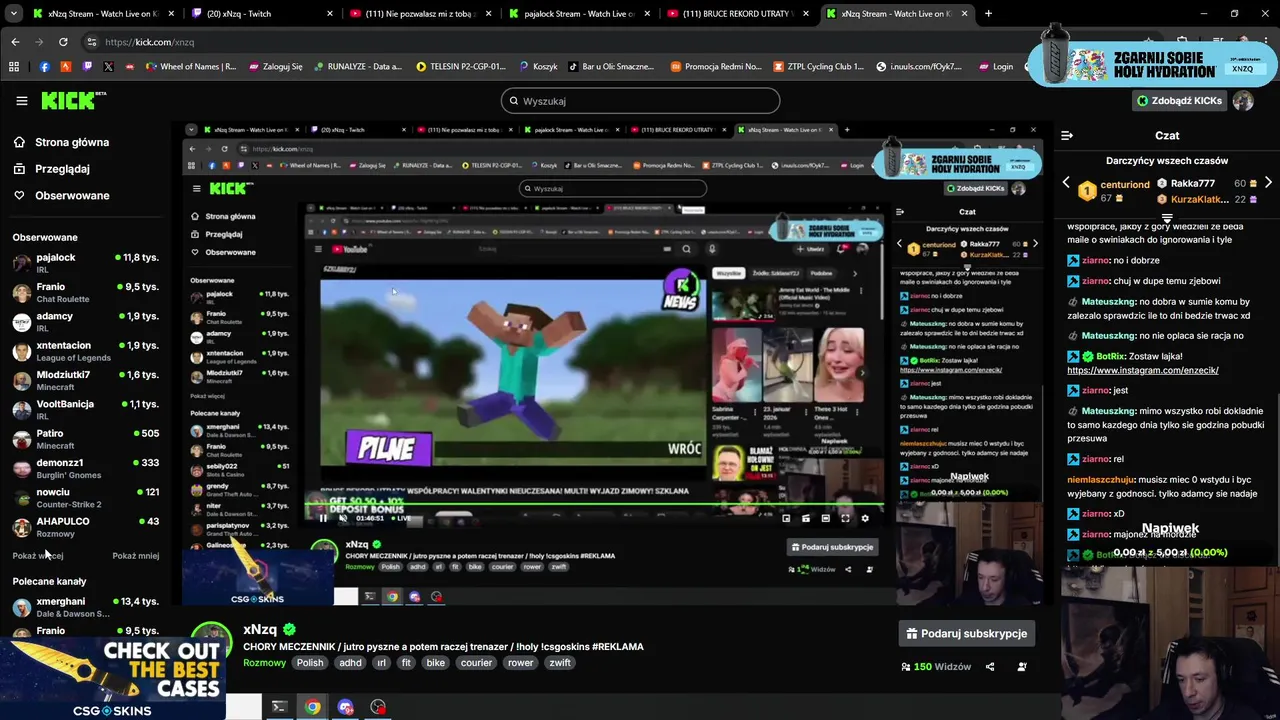1280x720 pixels.
Task: Click the verified badge next to xNzq
Action: click(289, 630)
